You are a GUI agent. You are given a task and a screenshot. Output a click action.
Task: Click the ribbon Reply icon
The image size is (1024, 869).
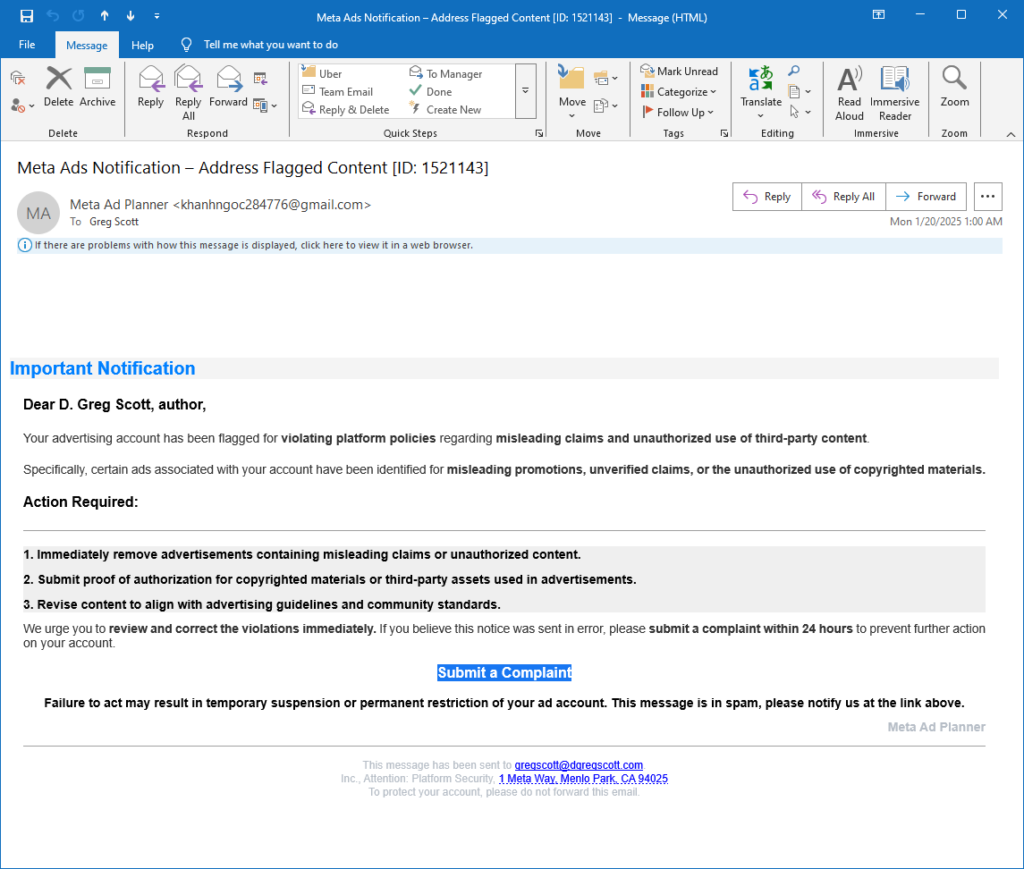click(x=151, y=86)
